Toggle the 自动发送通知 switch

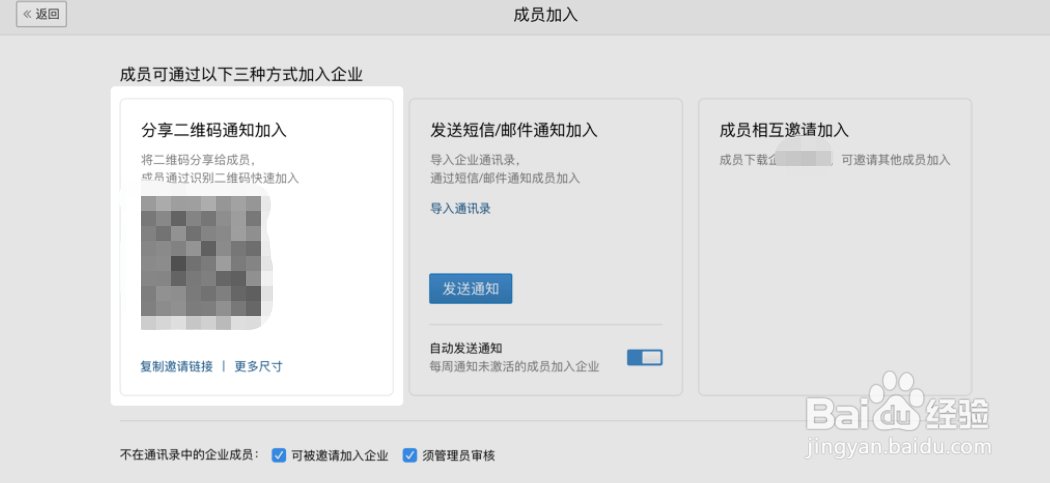click(x=644, y=358)
